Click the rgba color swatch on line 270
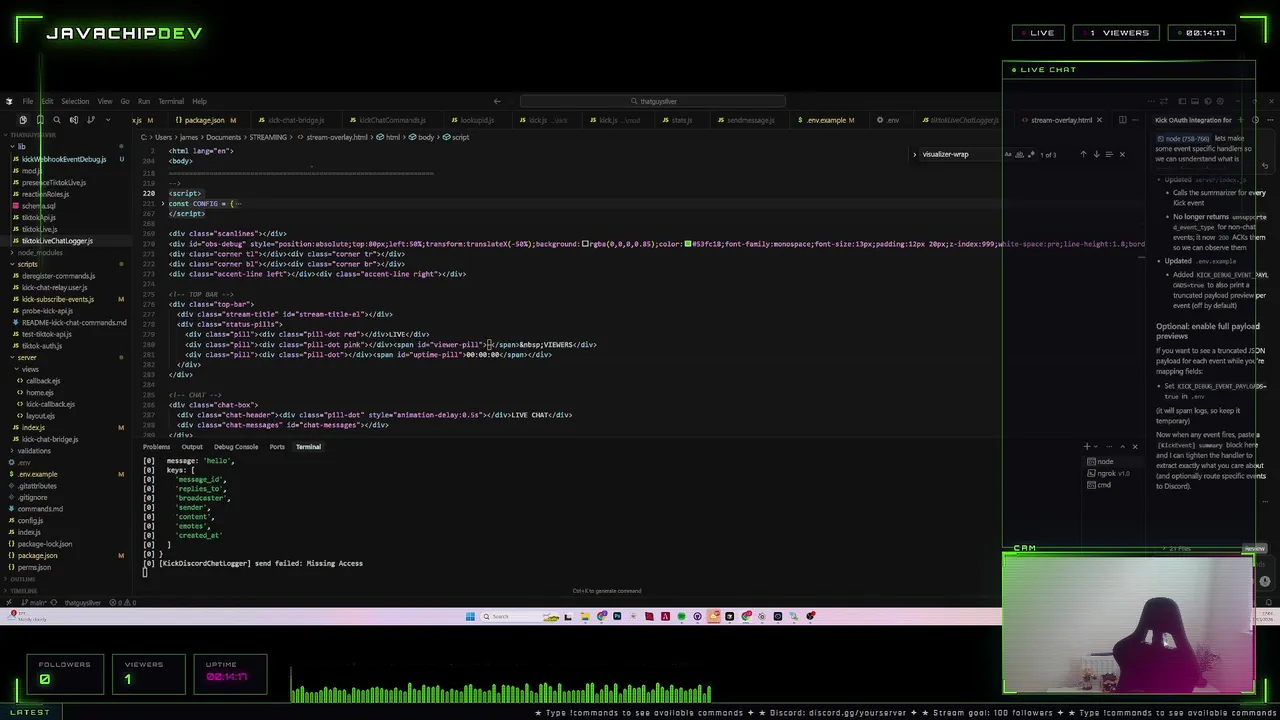The image size is (1280, 720). coord(586,244)
